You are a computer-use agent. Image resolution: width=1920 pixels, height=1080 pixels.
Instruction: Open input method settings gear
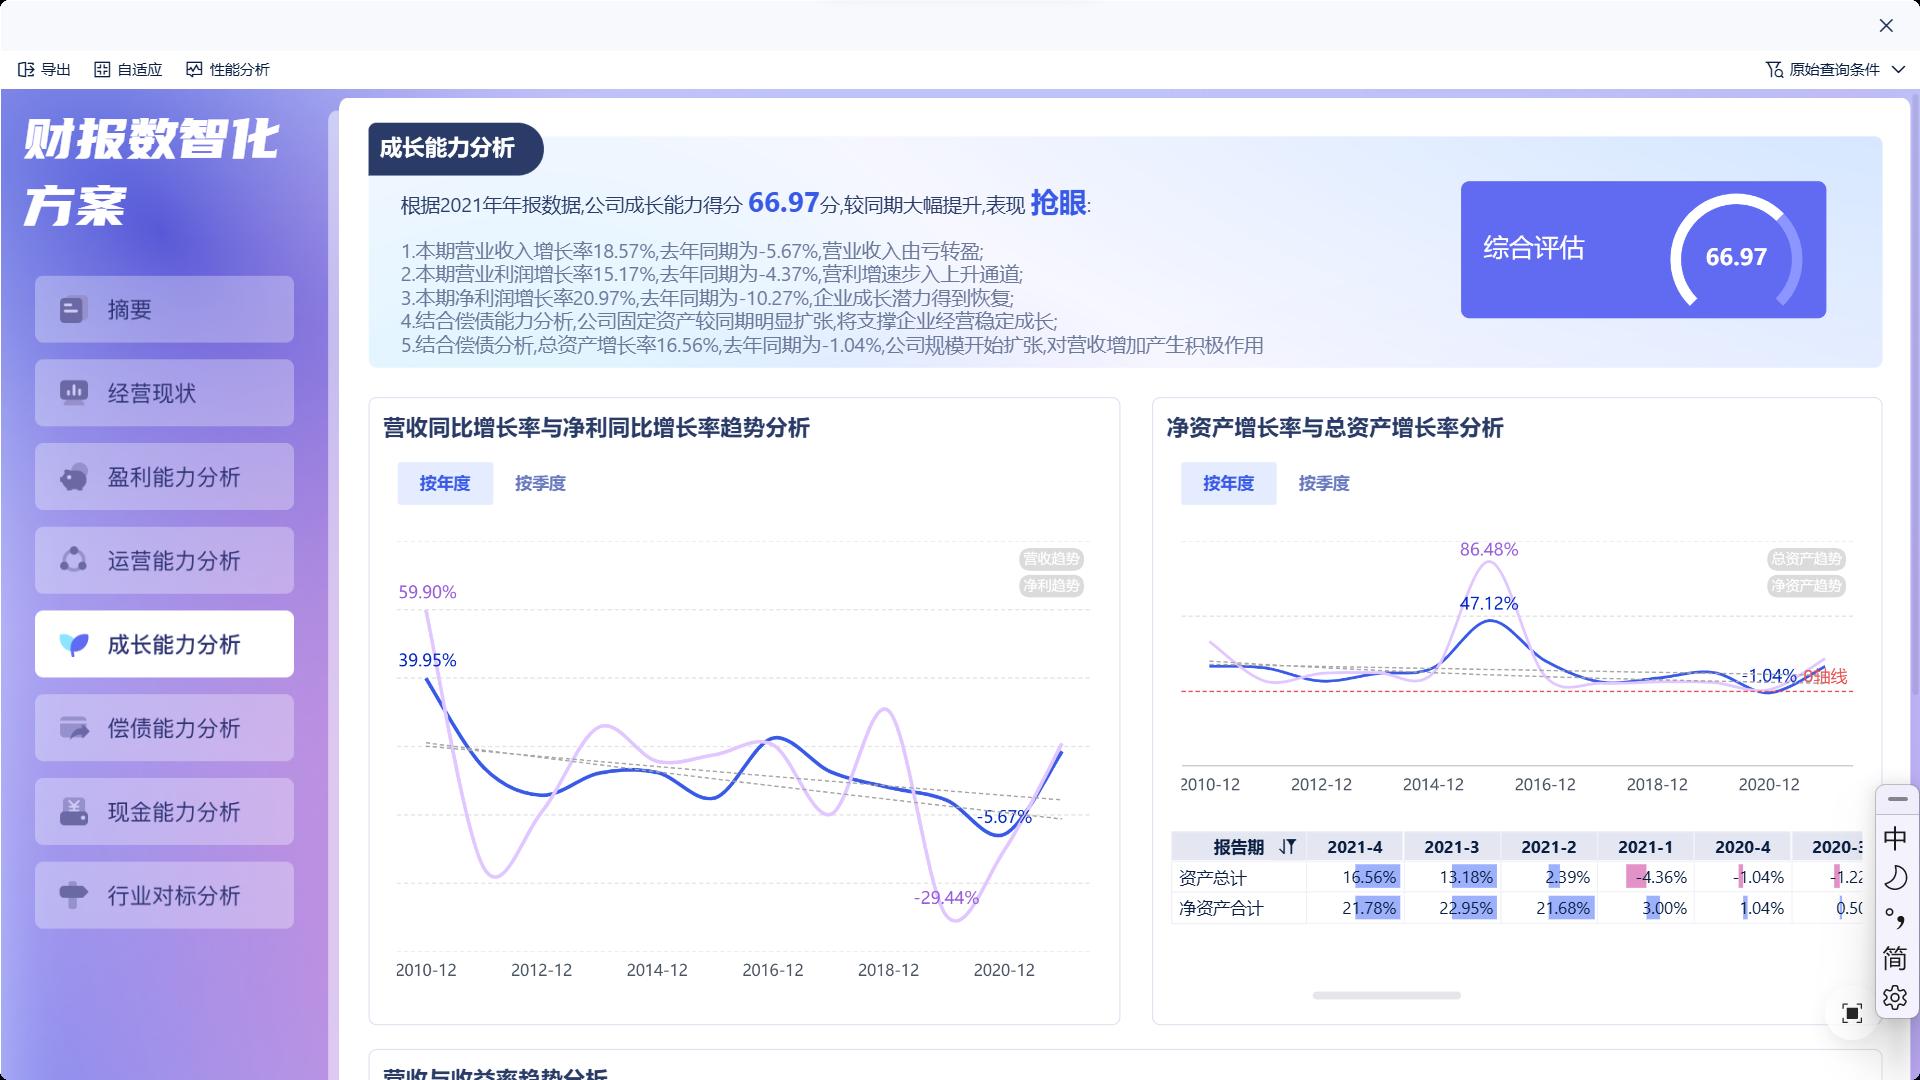1895,997
